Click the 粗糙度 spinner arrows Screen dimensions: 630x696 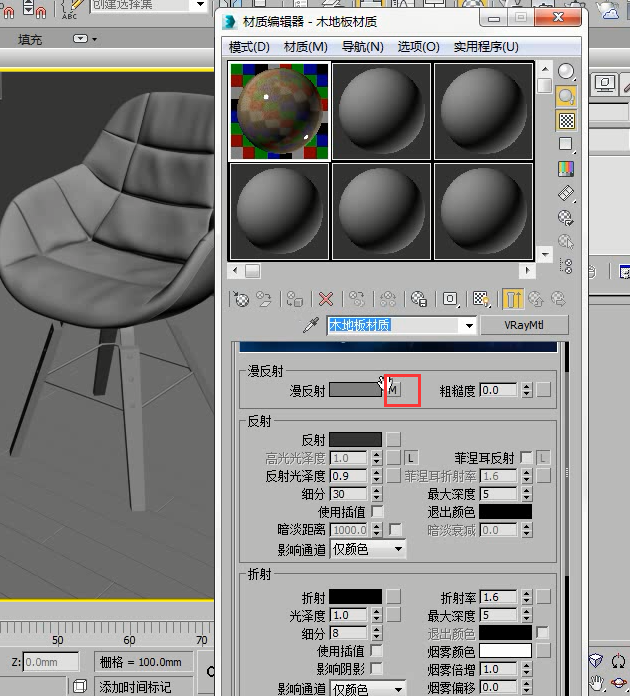point(527,391)
